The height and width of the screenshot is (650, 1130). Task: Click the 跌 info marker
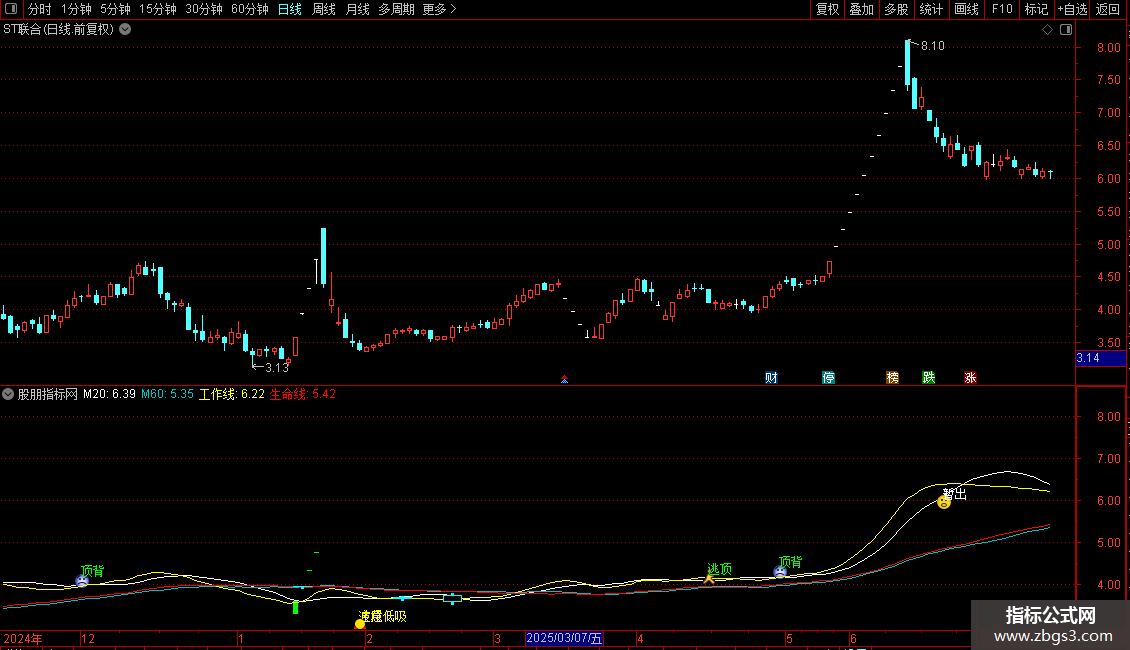click(928, 378)
